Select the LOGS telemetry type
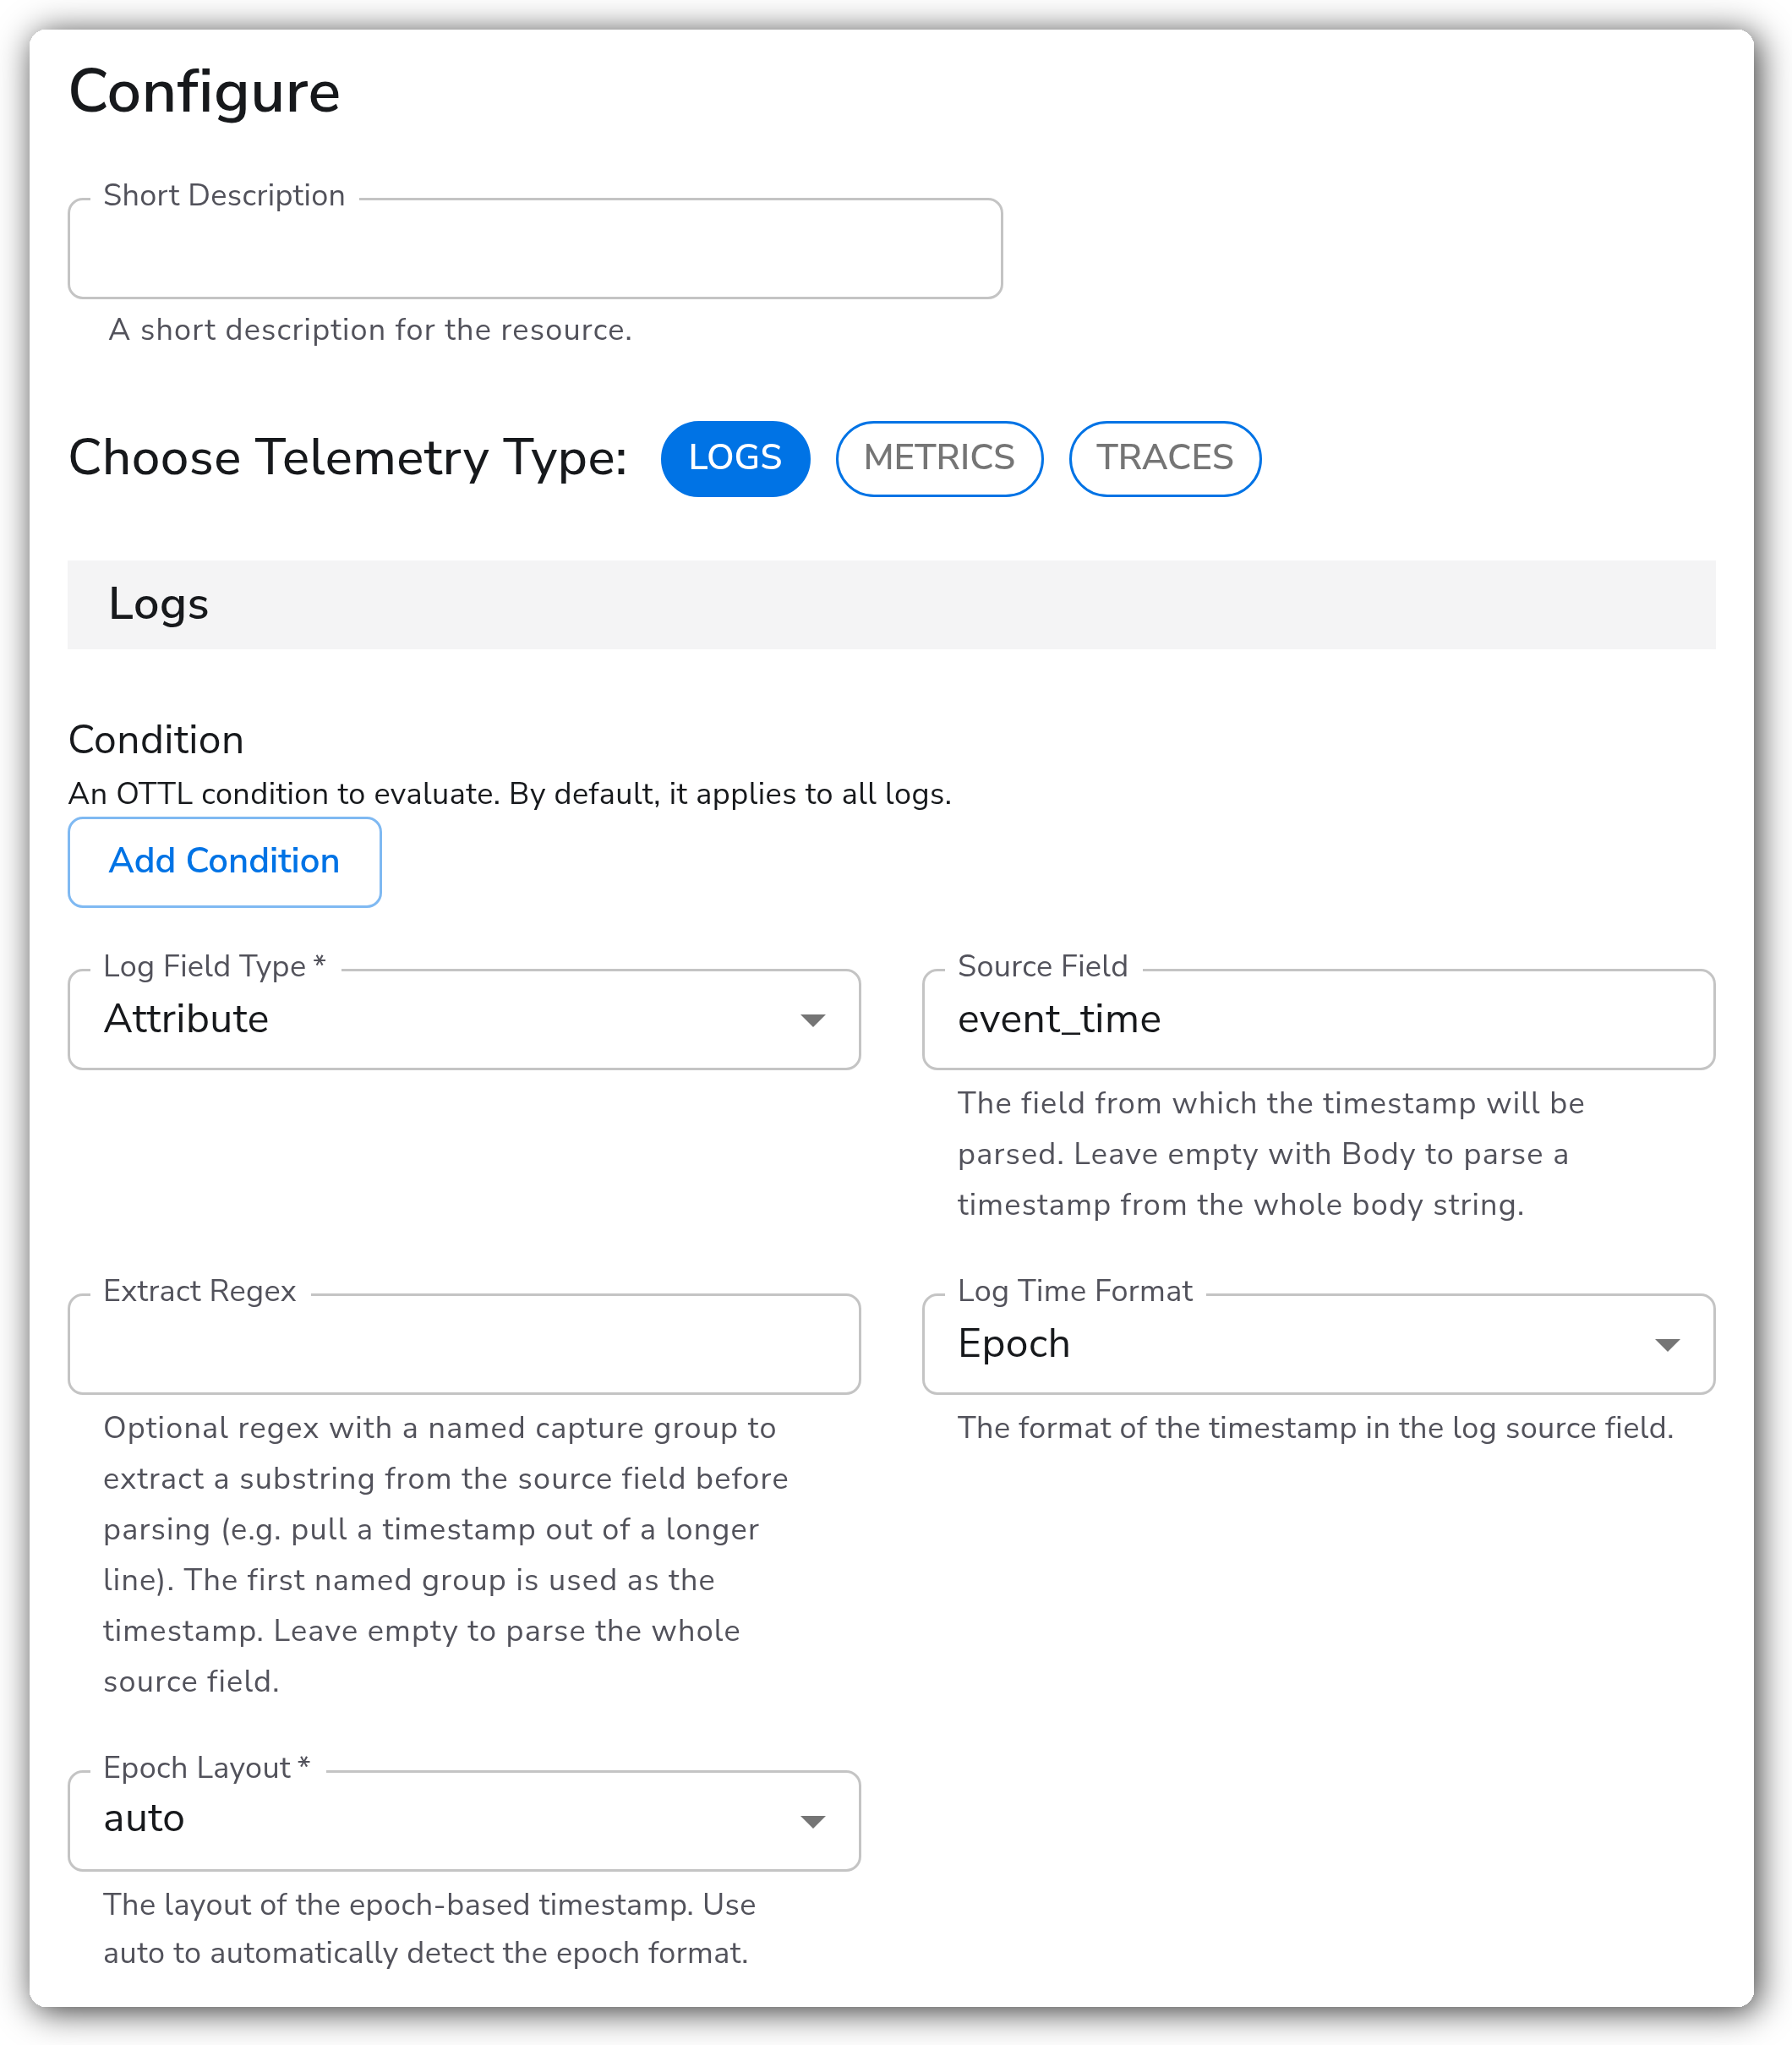The height and width of the screenshot is (2045, 1792). 735,458
